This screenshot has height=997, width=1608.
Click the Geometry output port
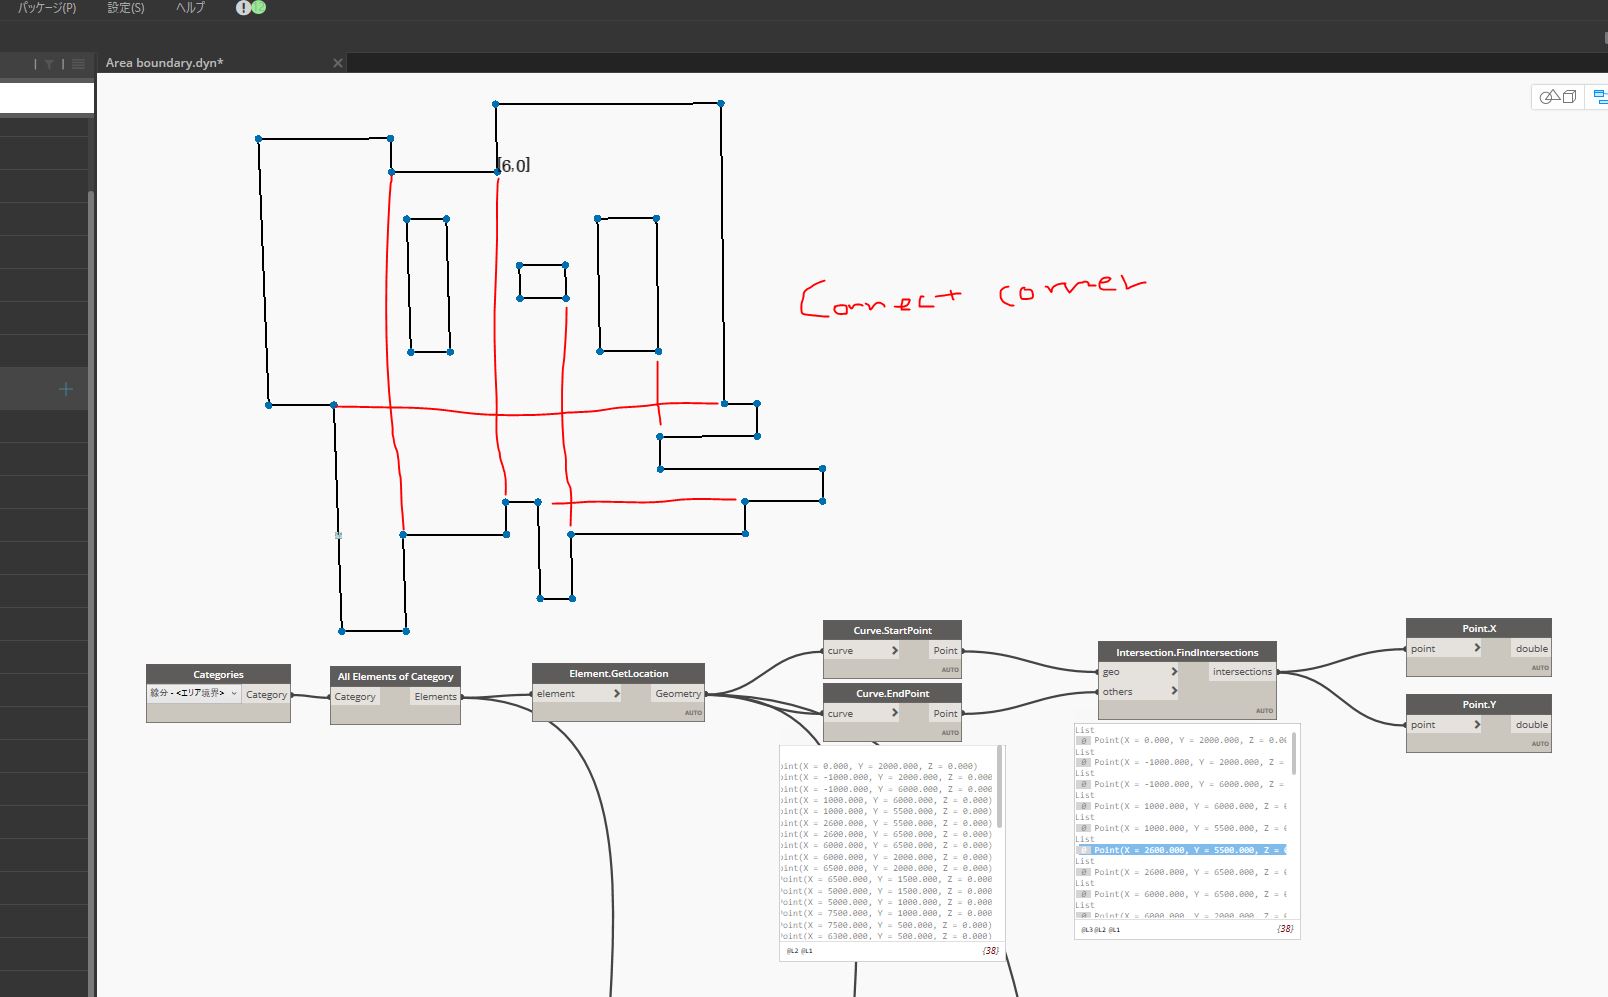pos(678,694)
